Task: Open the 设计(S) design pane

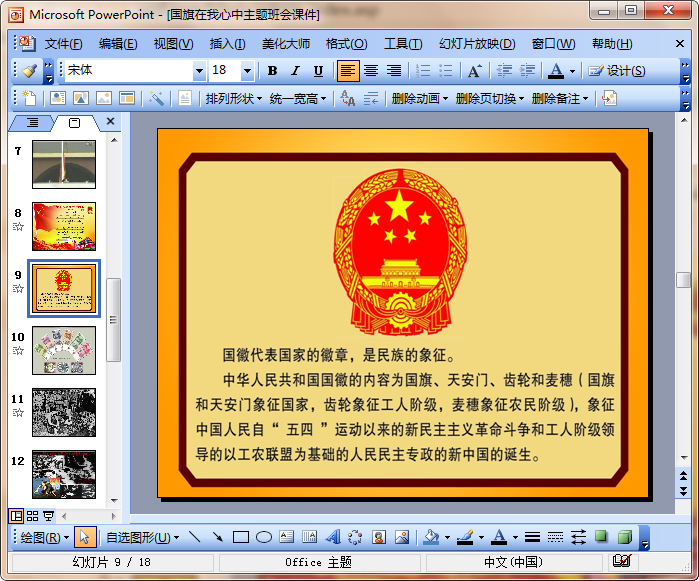Action: coord(617,70)
